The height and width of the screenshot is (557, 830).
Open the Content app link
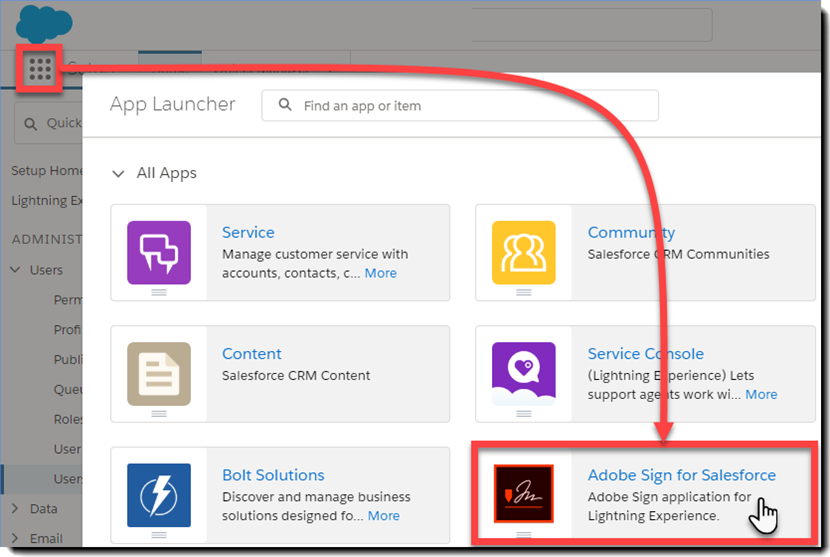tap(251, 354)
